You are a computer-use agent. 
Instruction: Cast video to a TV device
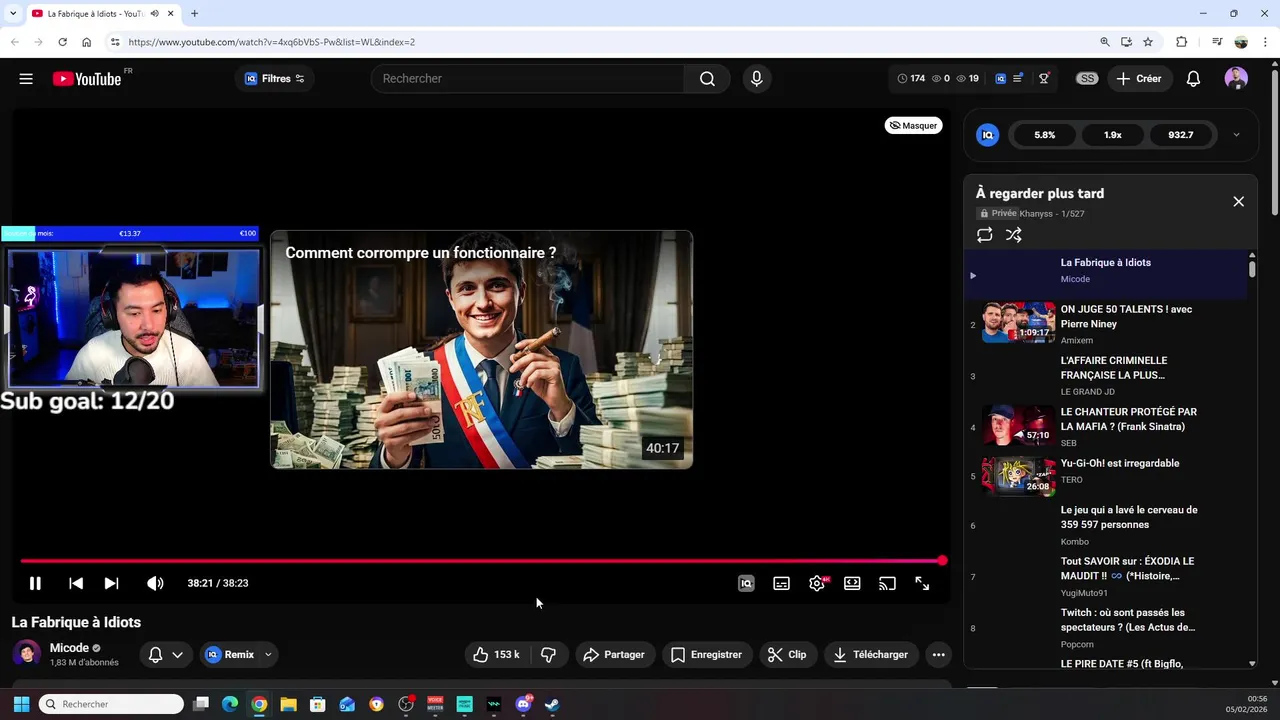coord(887,583)
